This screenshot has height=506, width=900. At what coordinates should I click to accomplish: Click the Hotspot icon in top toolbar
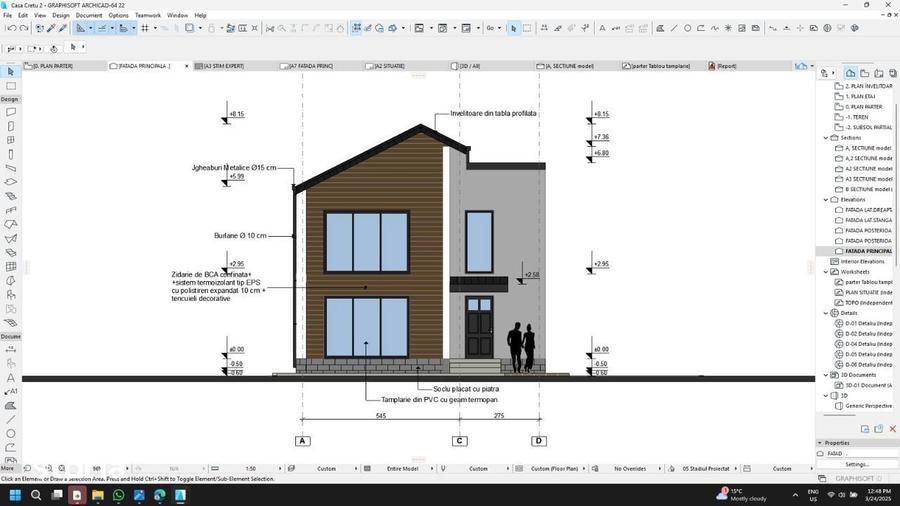point(728,28)
